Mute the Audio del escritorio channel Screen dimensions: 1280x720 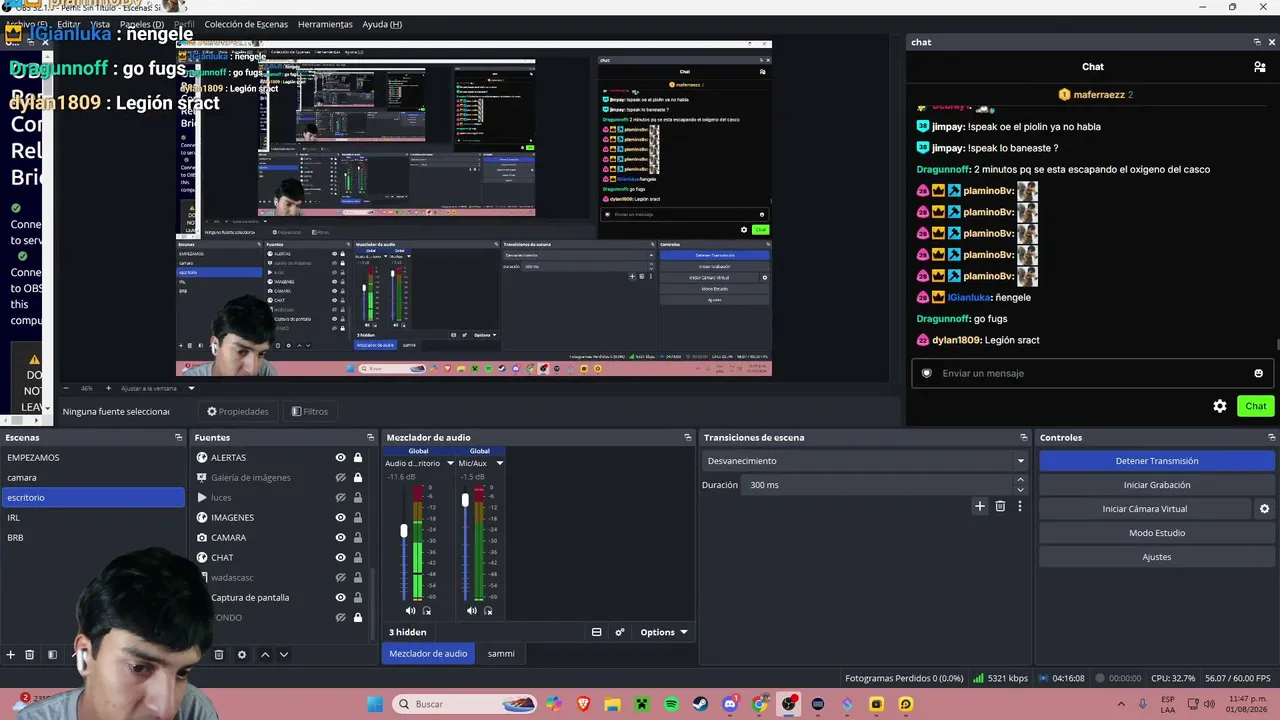click(411, 611)
